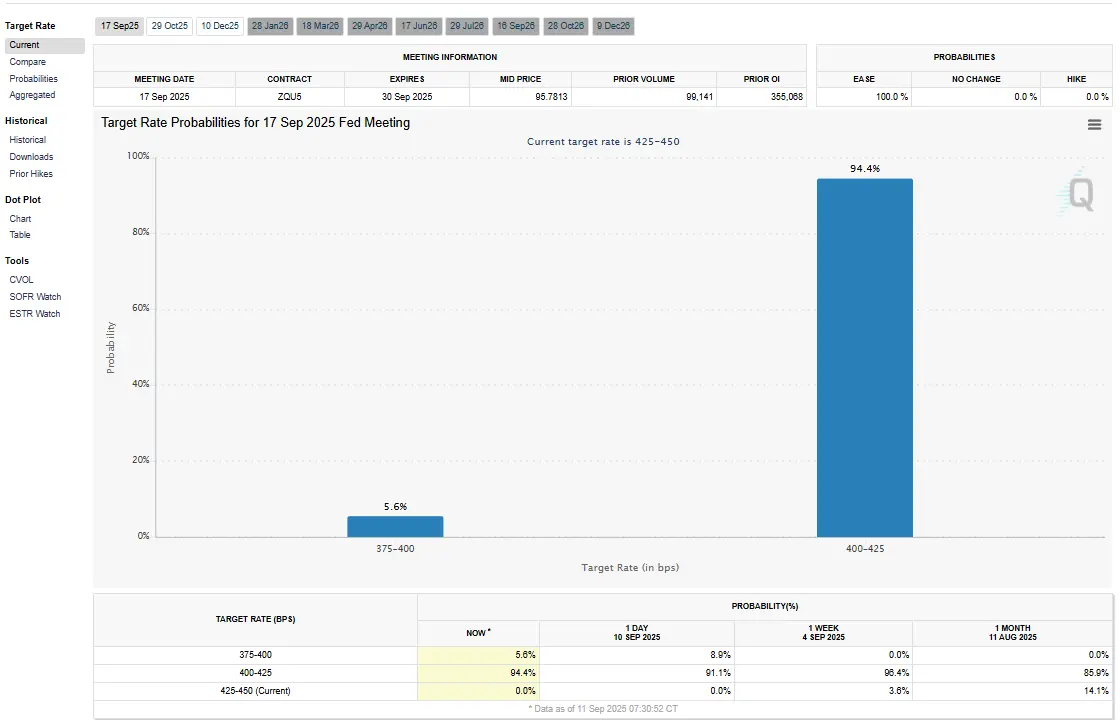This screenshot has height=720, width=1120.
Task: View Prior Hikes page
Action: point(32,174)
